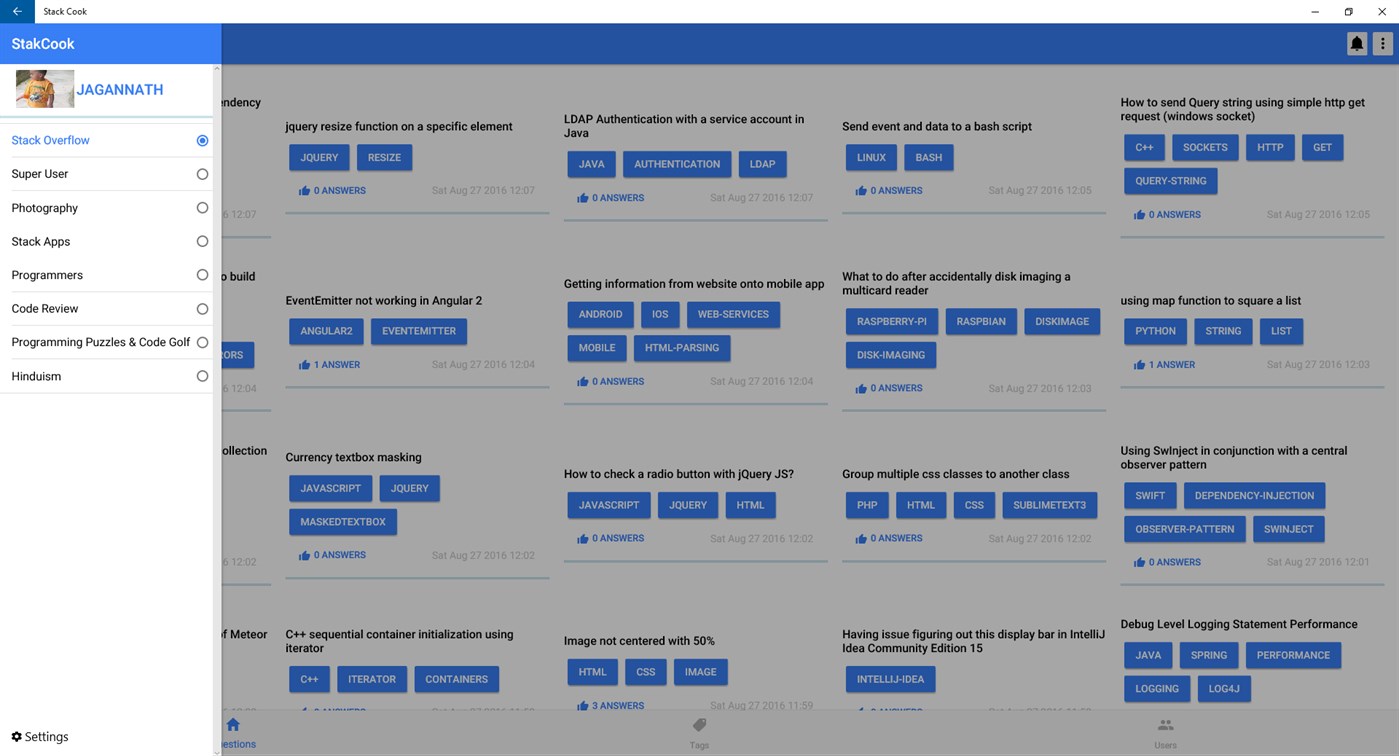Click thumbs-up icon on jquery resize question

click(x=304, y=191)
